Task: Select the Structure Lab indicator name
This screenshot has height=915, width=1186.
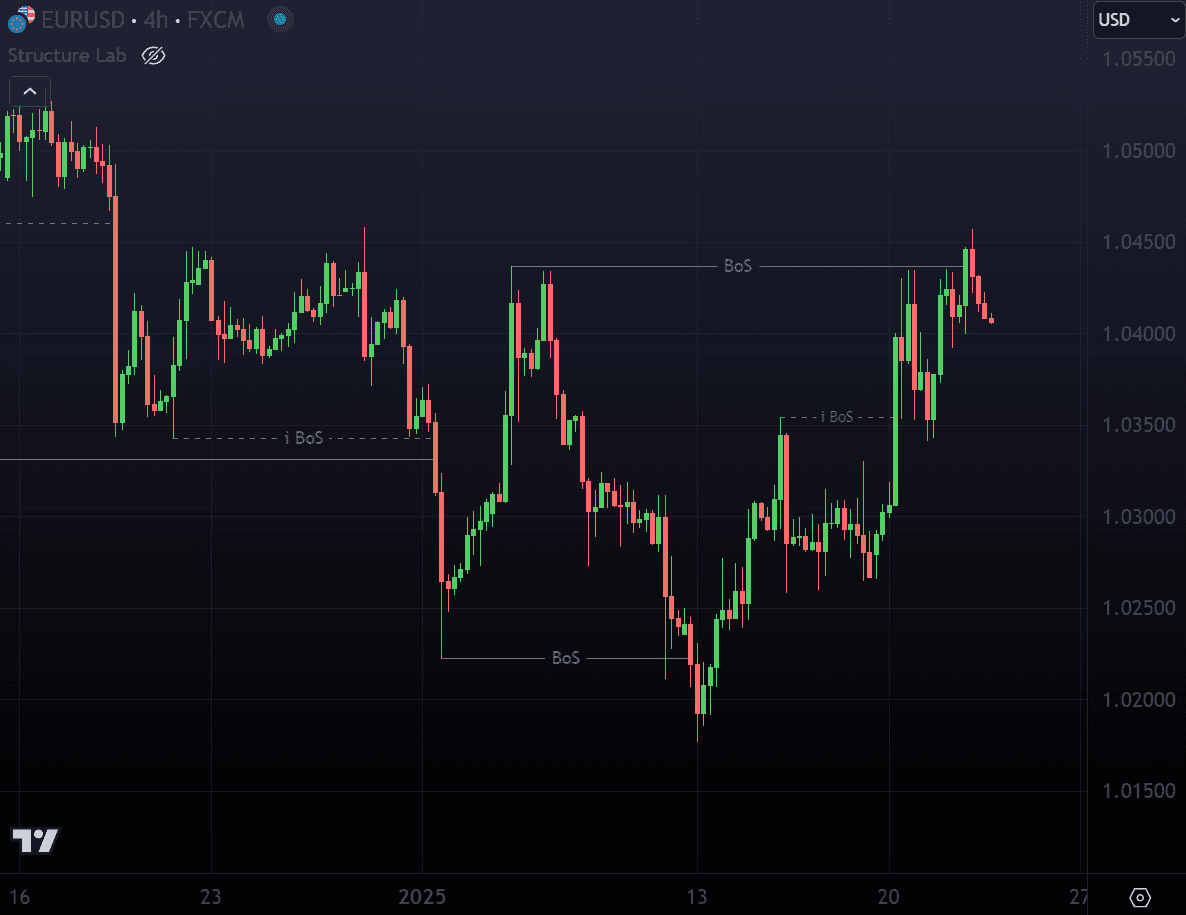Action: 67,55
